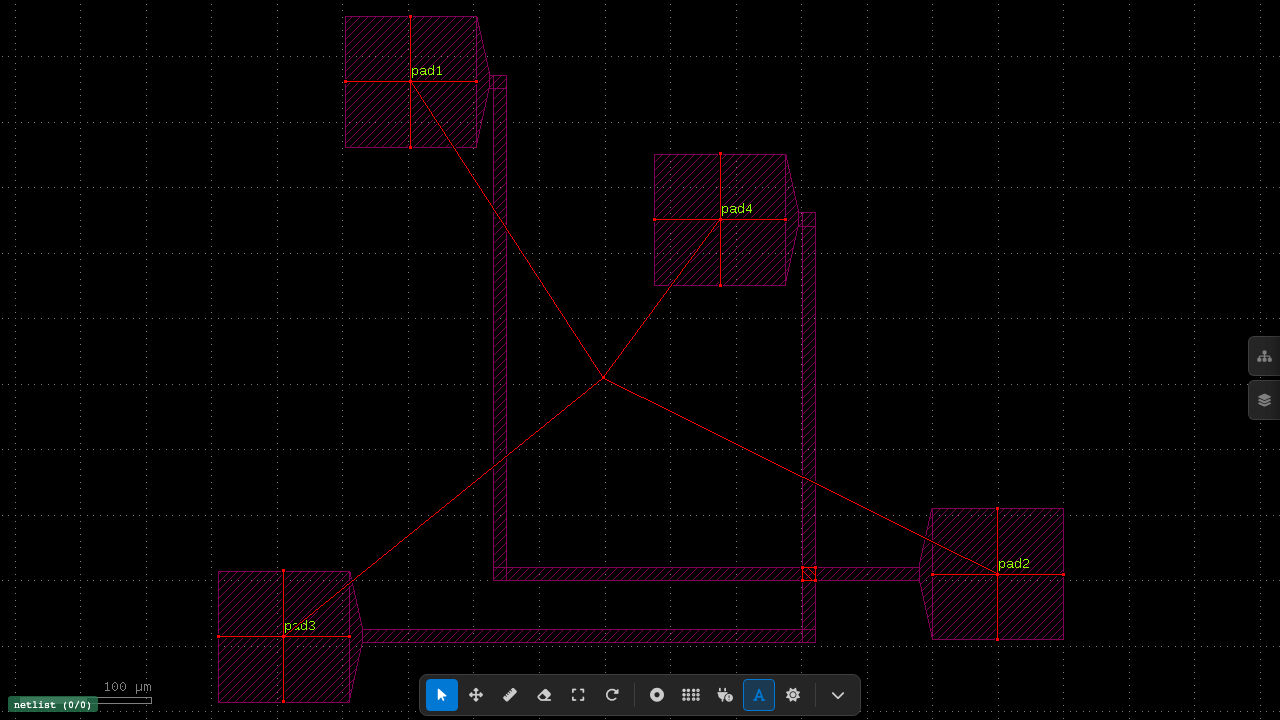This screenshot has width=1280, height=720.
Task: Click the pad1 label
Action: coord(427,71)
